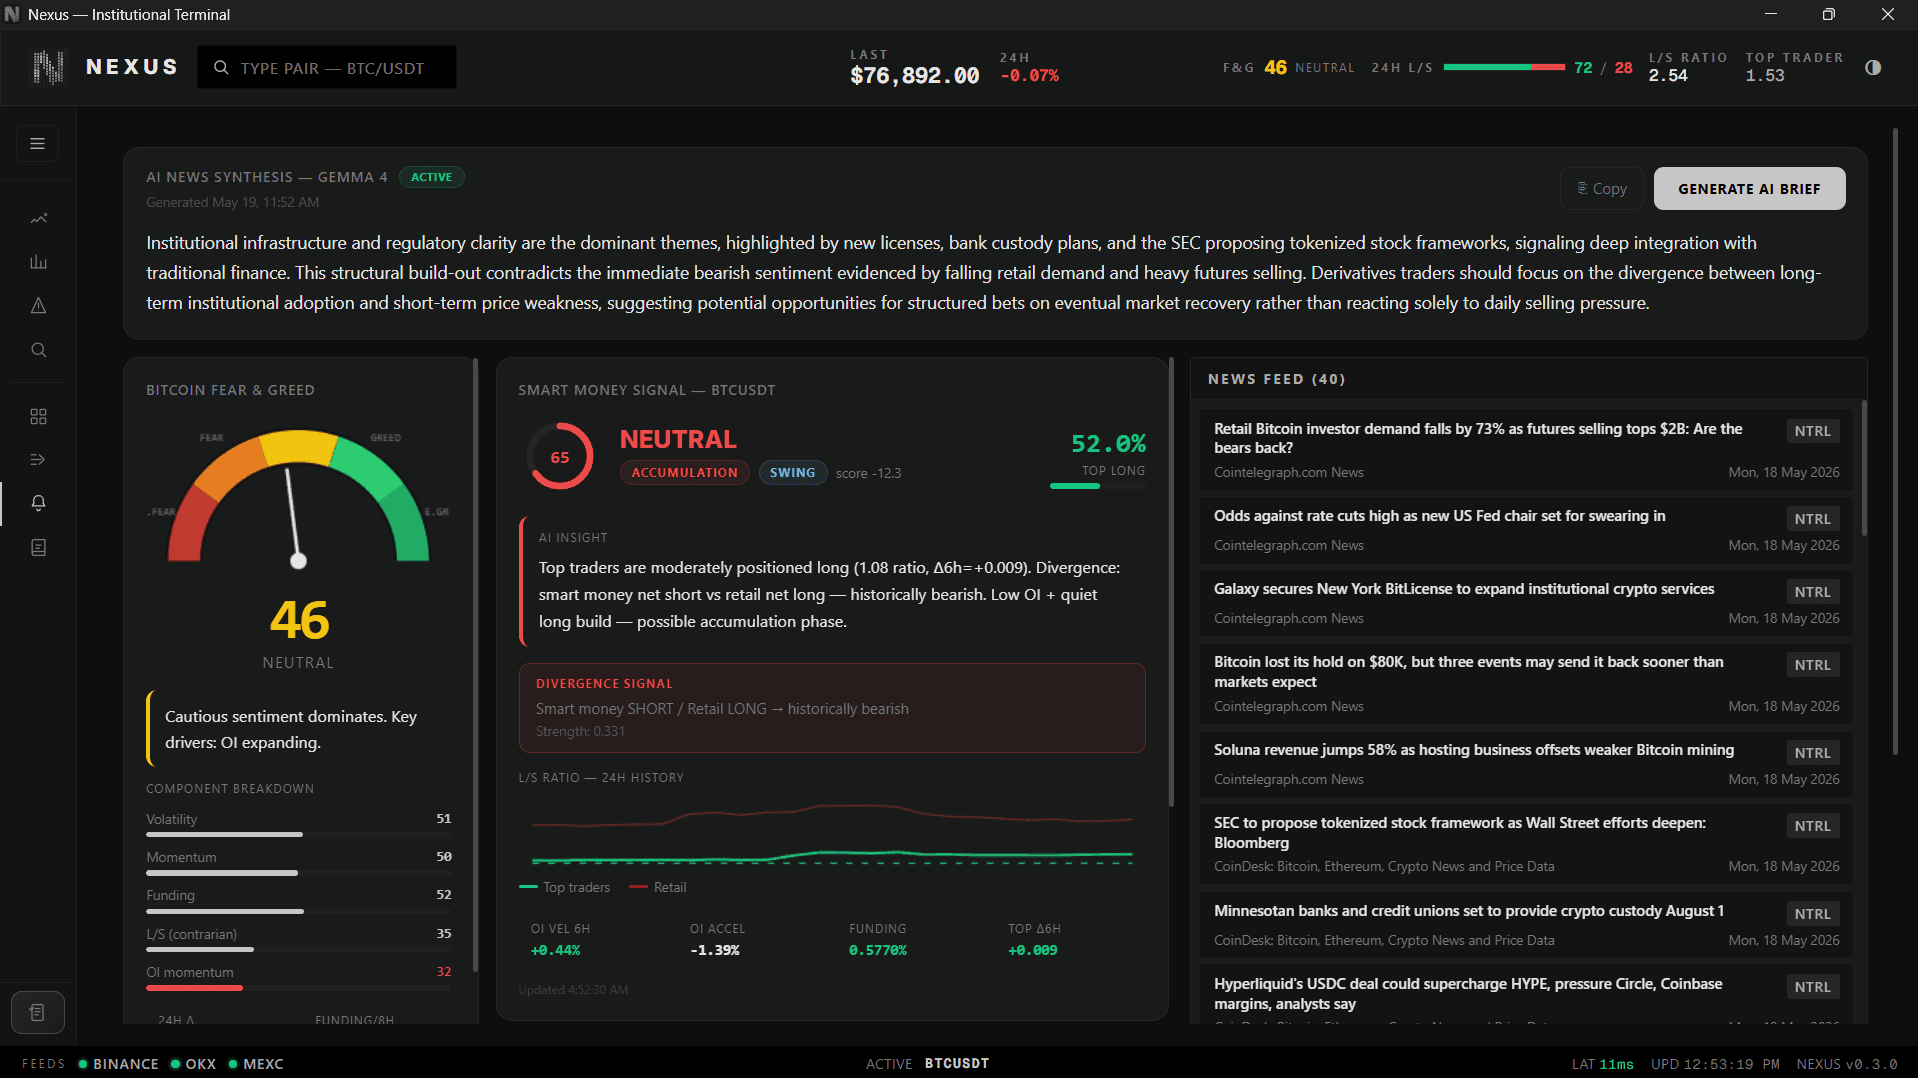Viewport: 1918px width, 1078px height.
Task: Click the Divergence Signal box
Action: click(x=832, y=708)
